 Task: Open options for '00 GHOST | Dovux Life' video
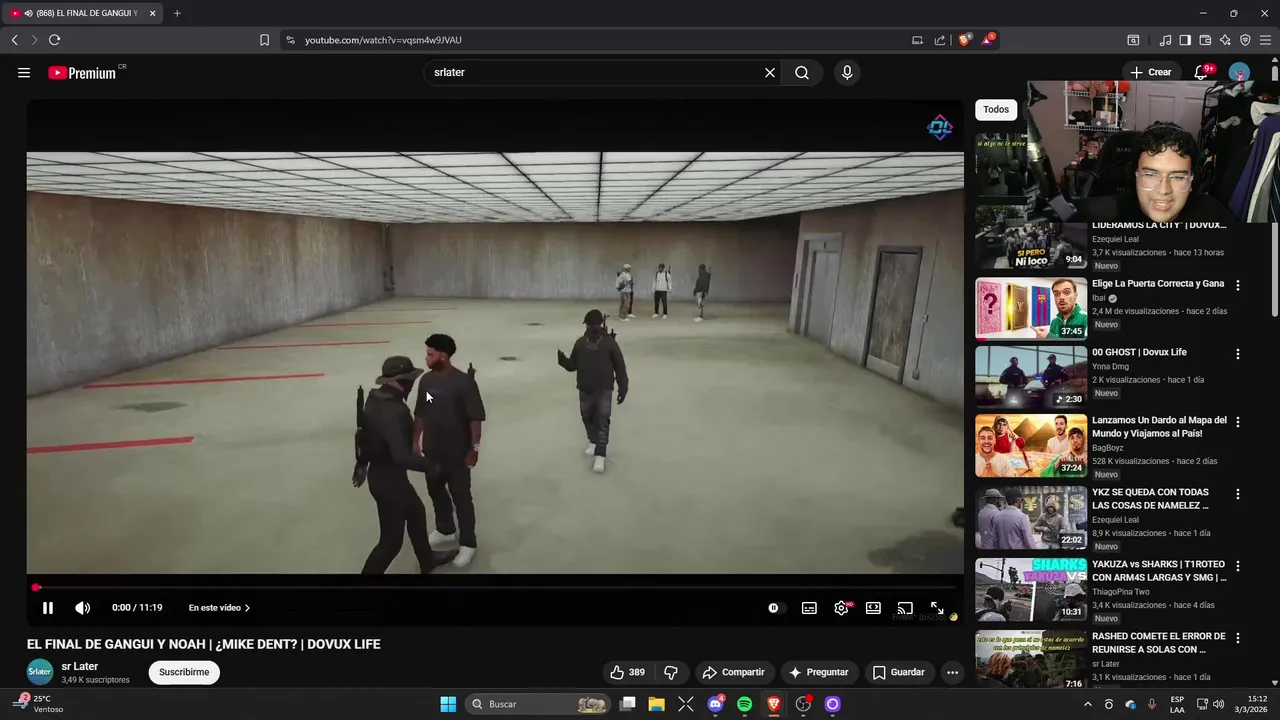point(1238,354)
